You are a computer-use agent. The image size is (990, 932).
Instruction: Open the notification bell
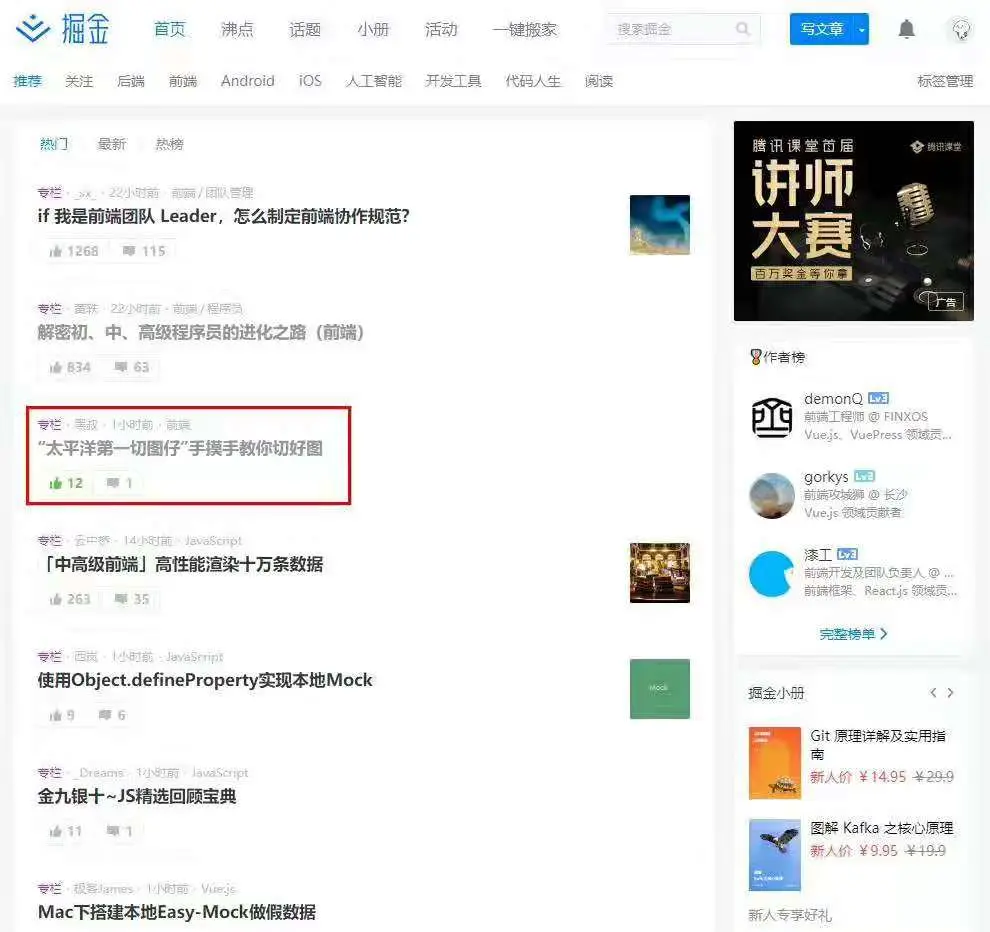[907, 29]
